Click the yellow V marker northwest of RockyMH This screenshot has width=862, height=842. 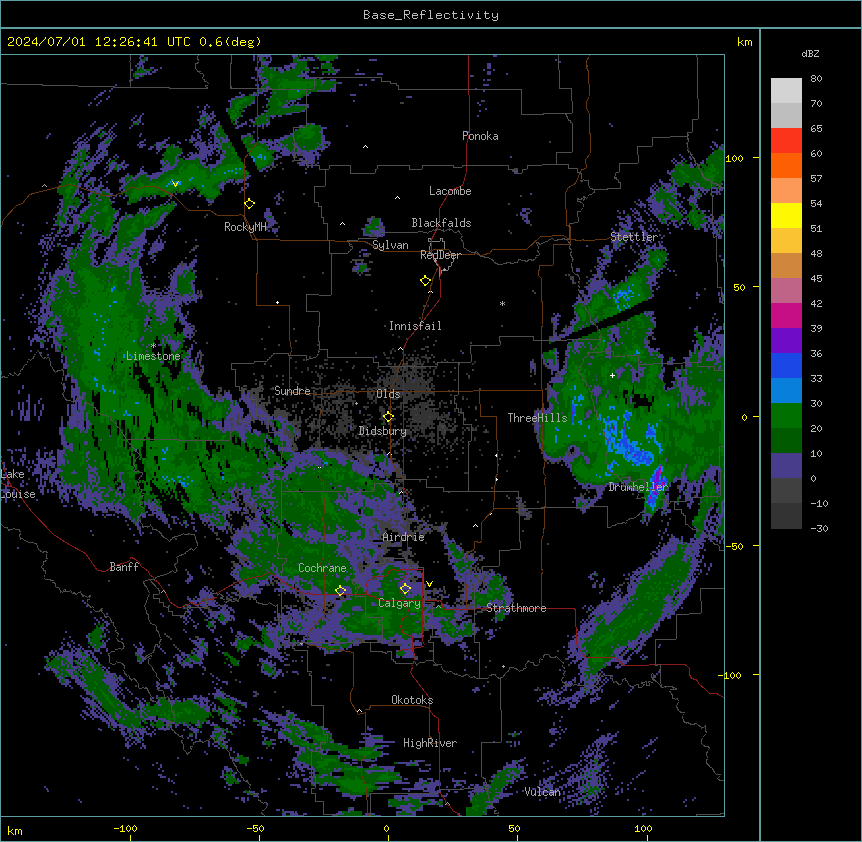pyautogui.click(x=175, y=184)
